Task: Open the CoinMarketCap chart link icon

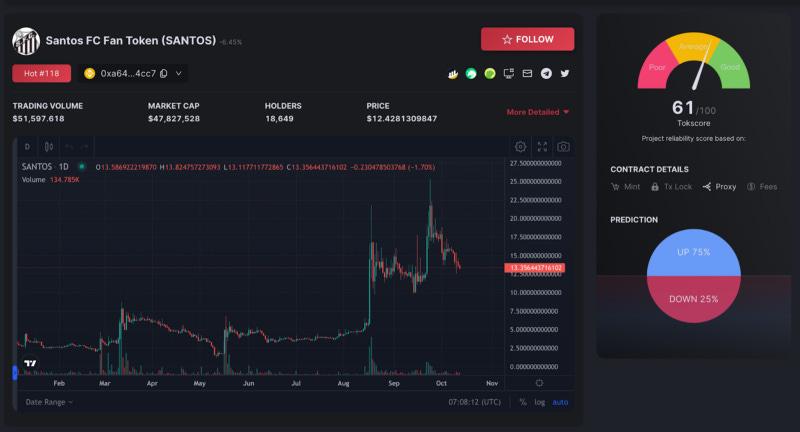Action: 453,74
